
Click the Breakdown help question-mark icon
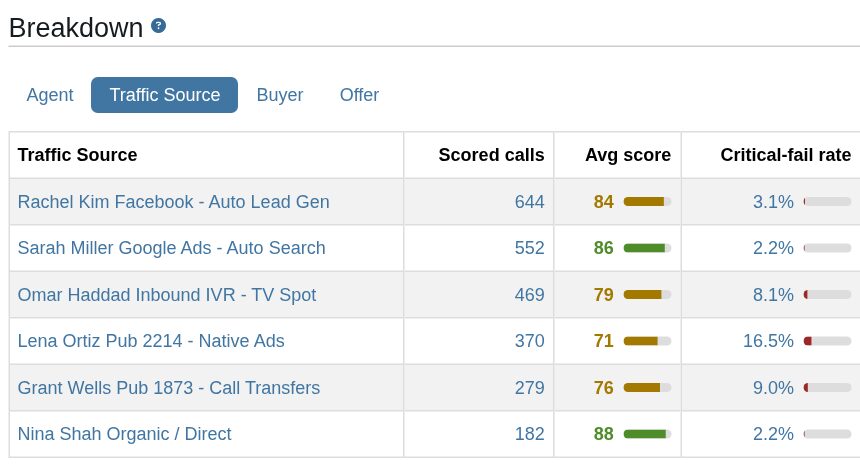[159, 26]
